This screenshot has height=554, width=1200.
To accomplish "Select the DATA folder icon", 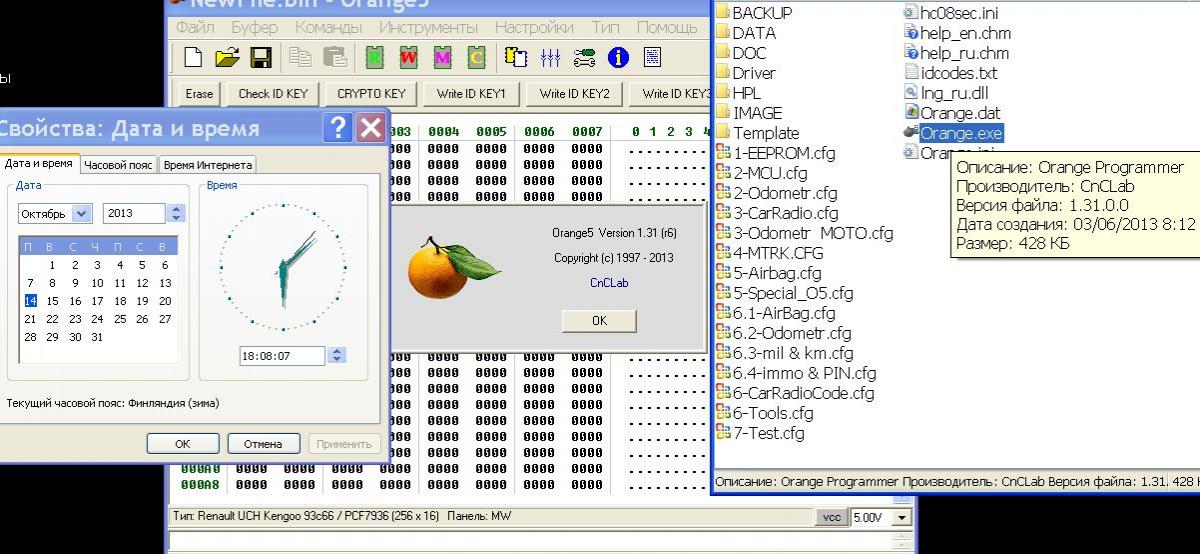I will (x=723, y=33).
